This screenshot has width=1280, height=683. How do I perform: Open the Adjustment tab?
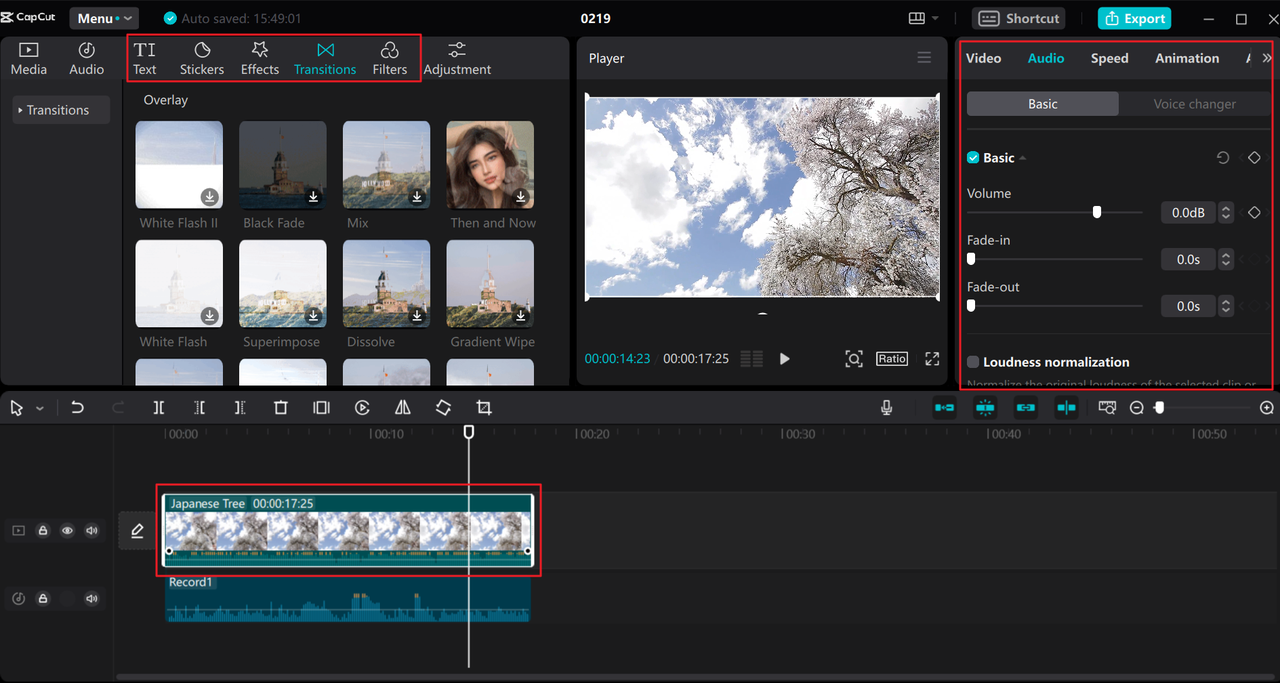click(457, 59)
